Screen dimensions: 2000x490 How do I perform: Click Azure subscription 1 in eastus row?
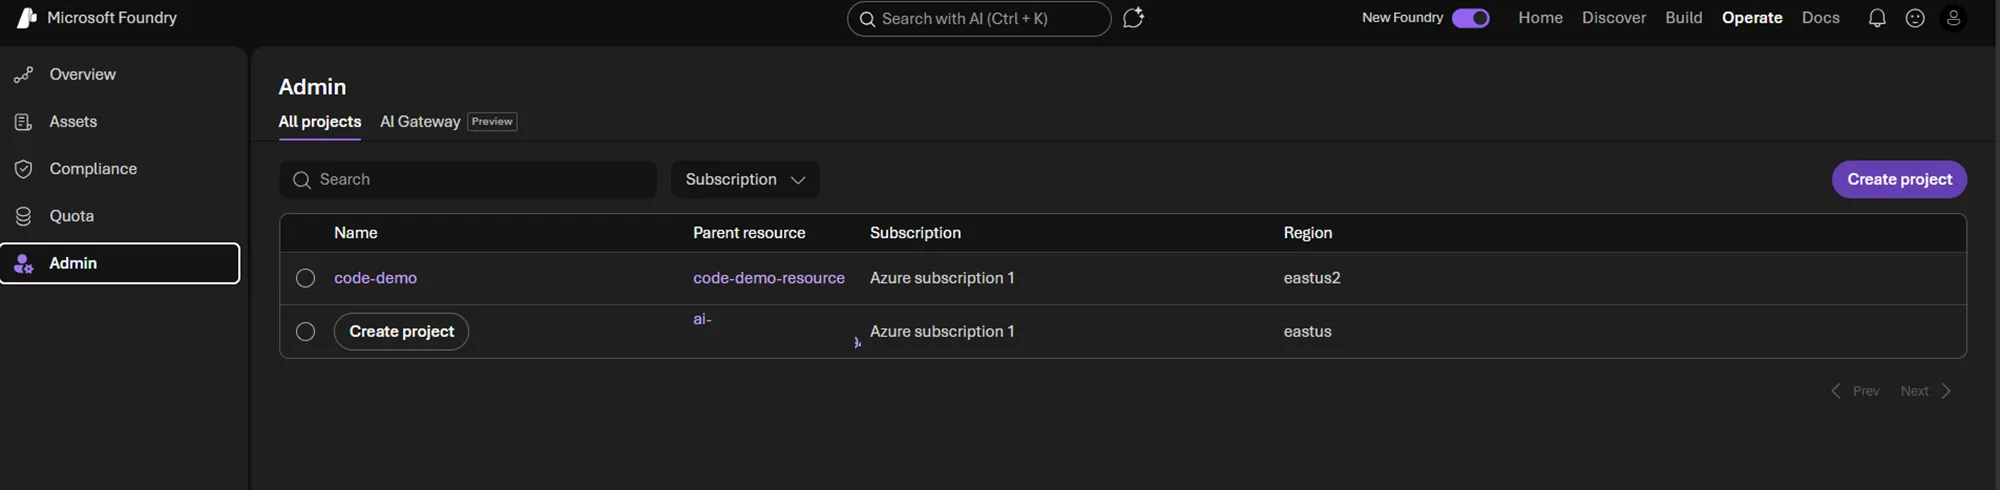click(x=942, y=332)
